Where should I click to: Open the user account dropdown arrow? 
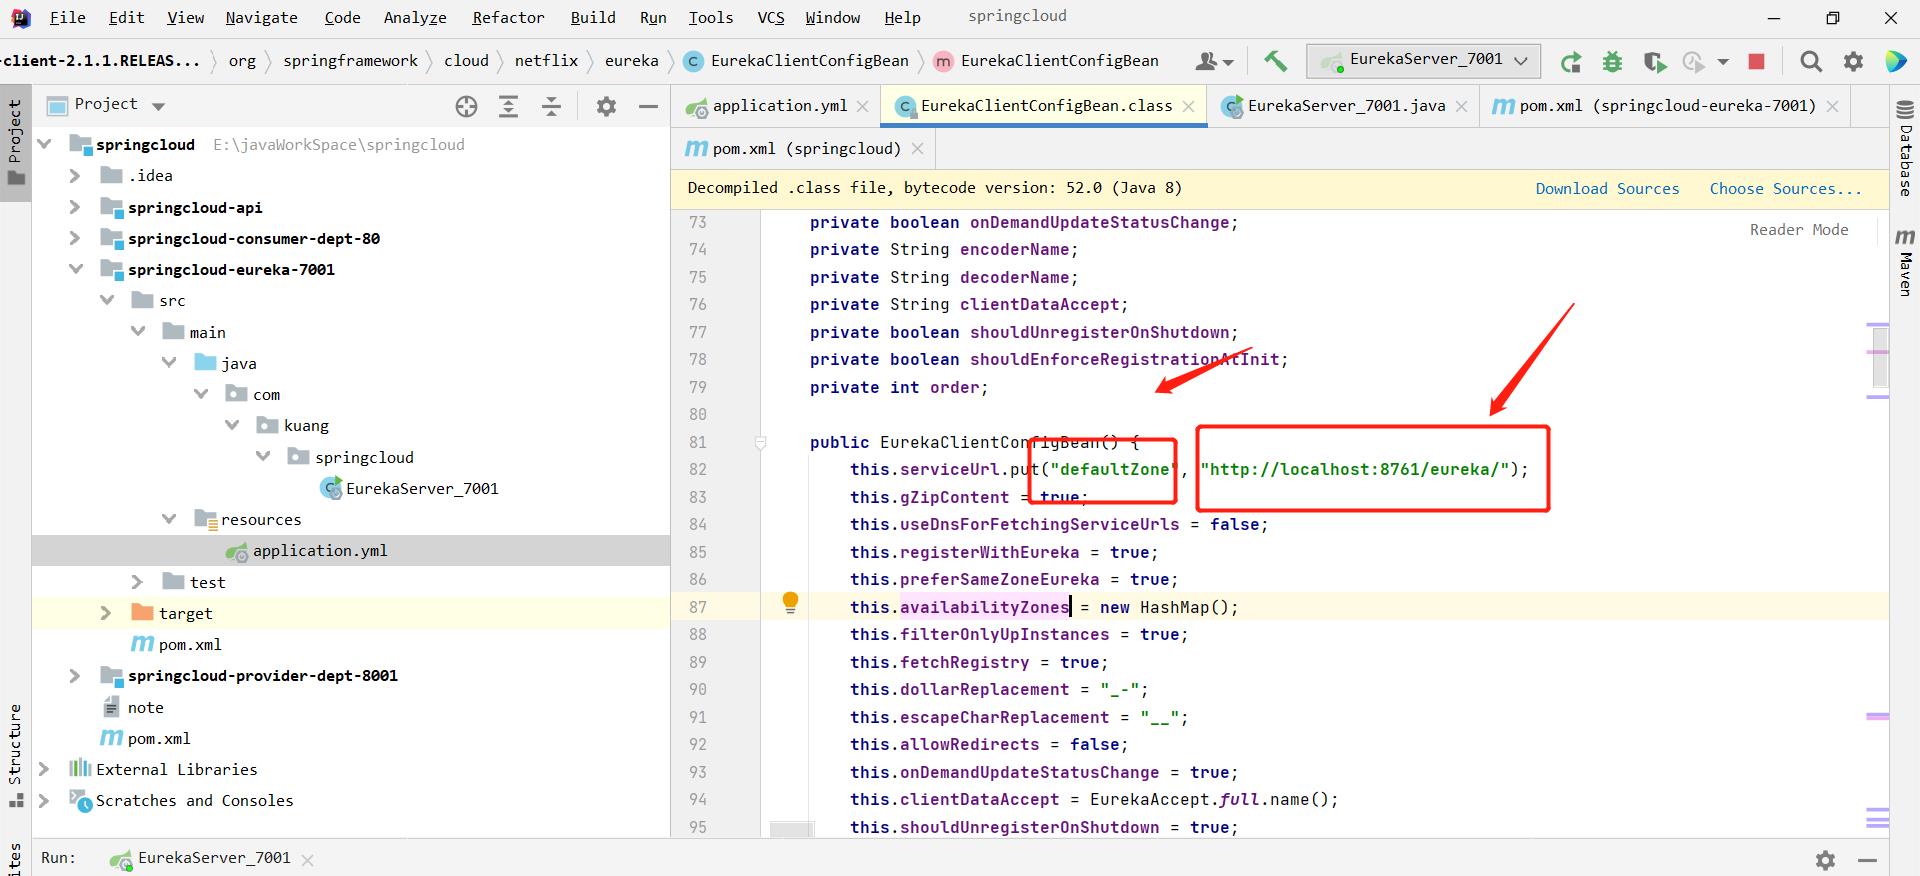tap(1228, 63)
